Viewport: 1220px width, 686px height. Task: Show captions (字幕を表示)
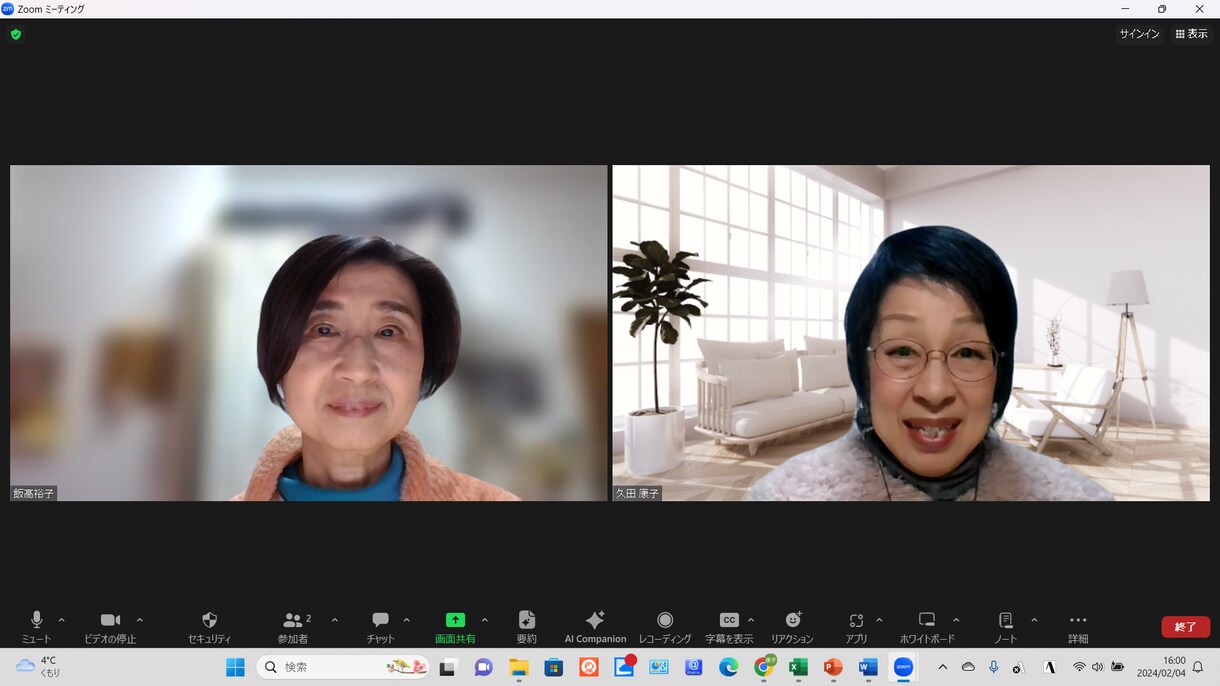[x=729, y=627]
